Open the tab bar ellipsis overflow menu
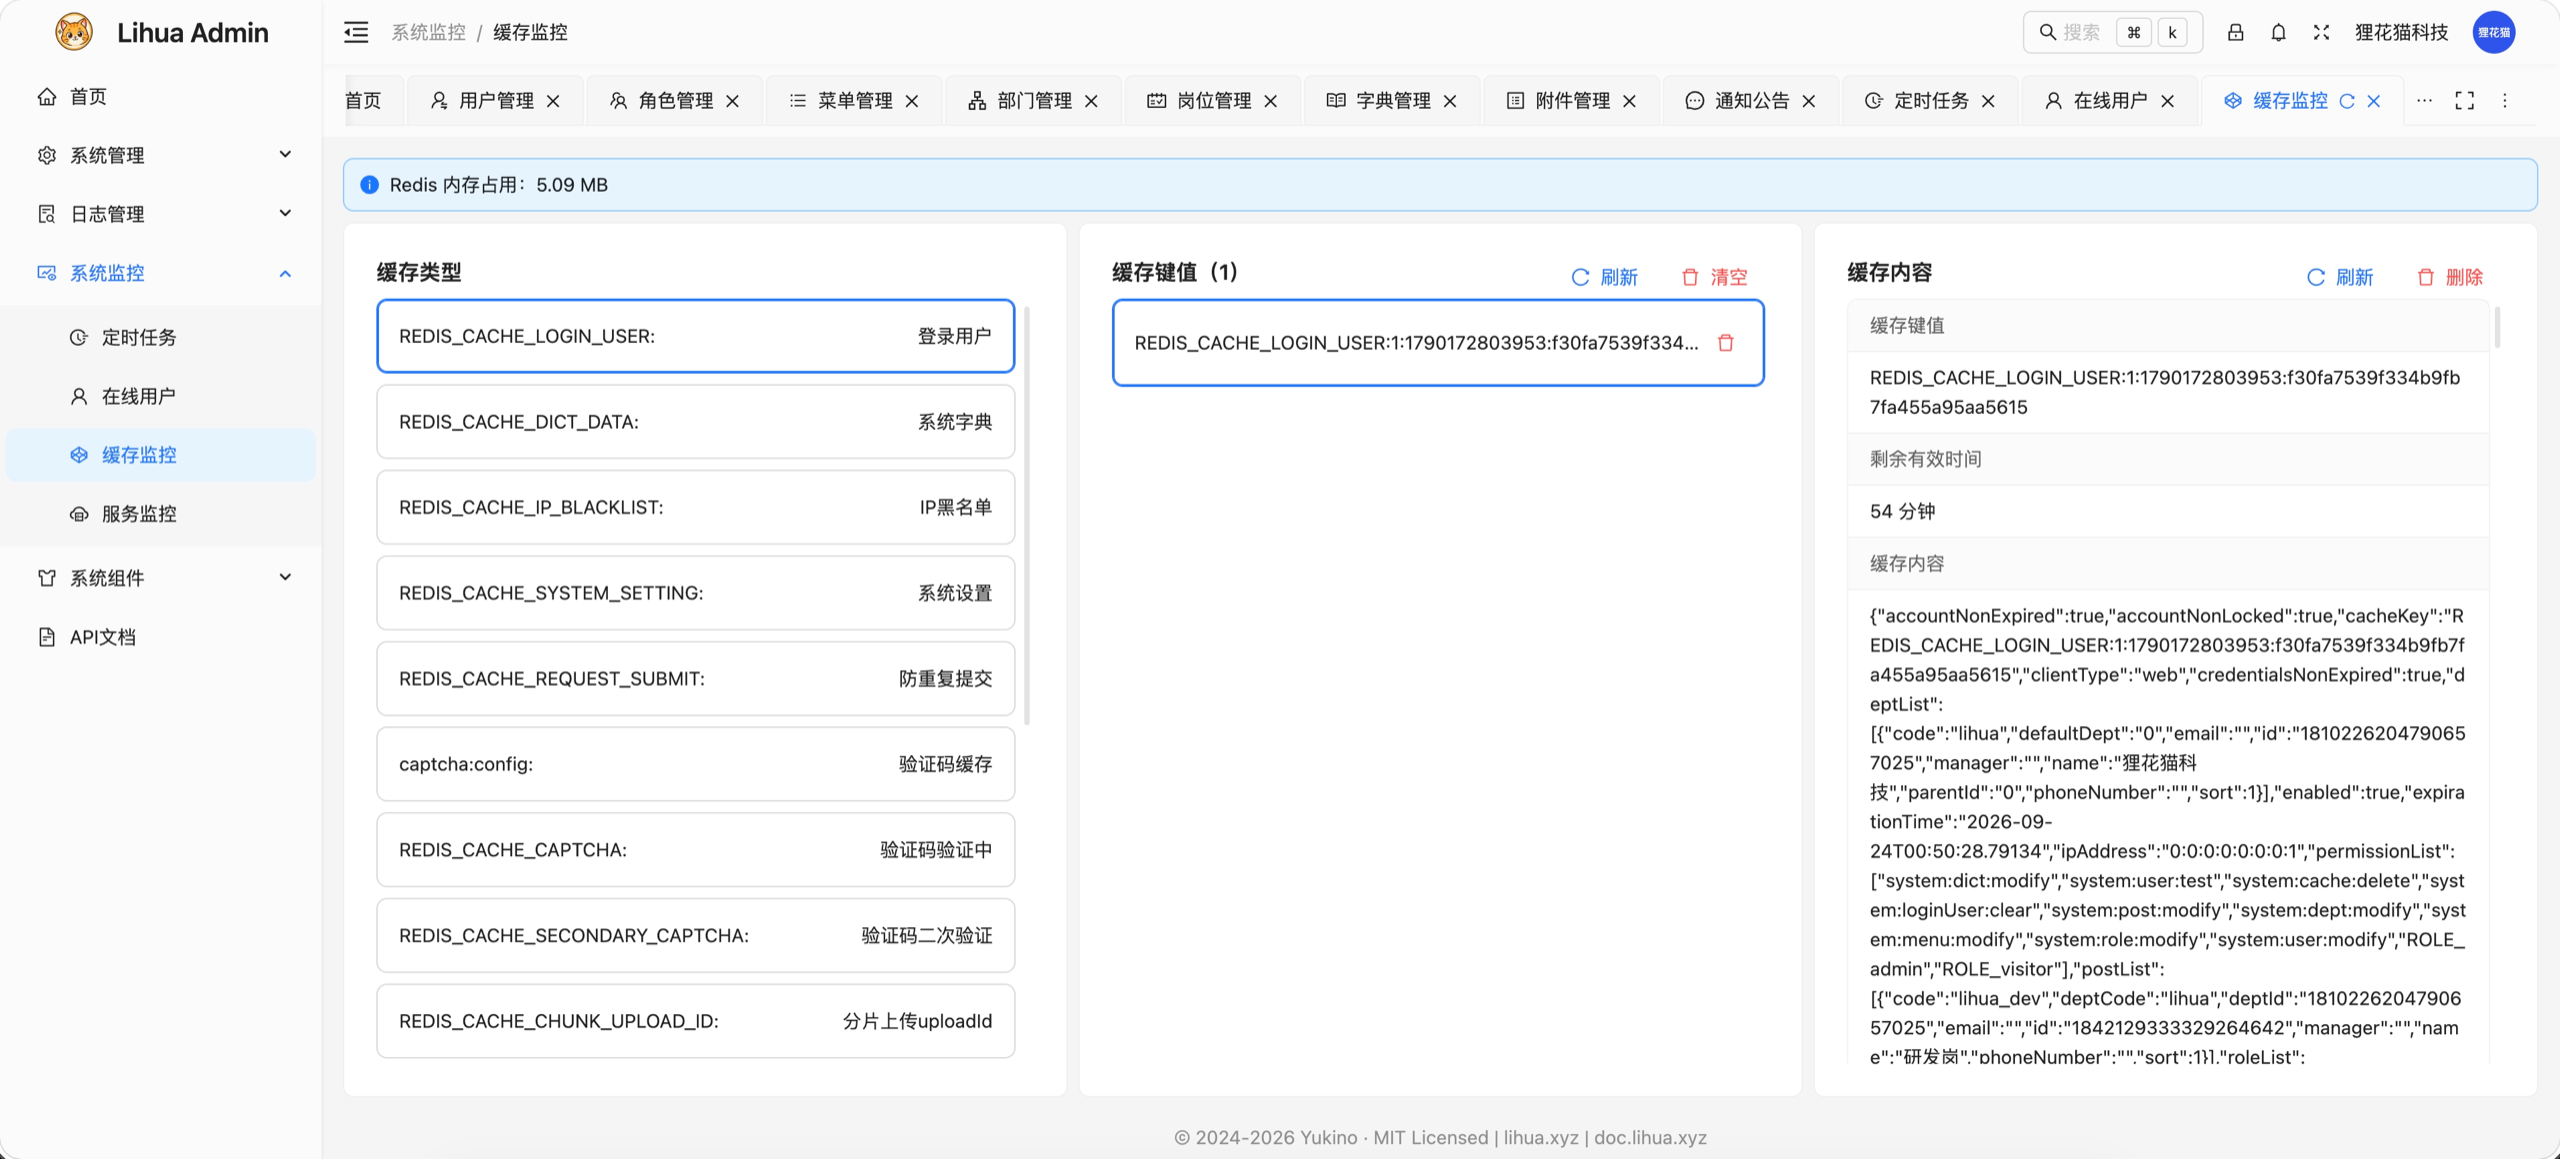The width and height of the screenshot is (2560, 1159). click(2424, 100)
